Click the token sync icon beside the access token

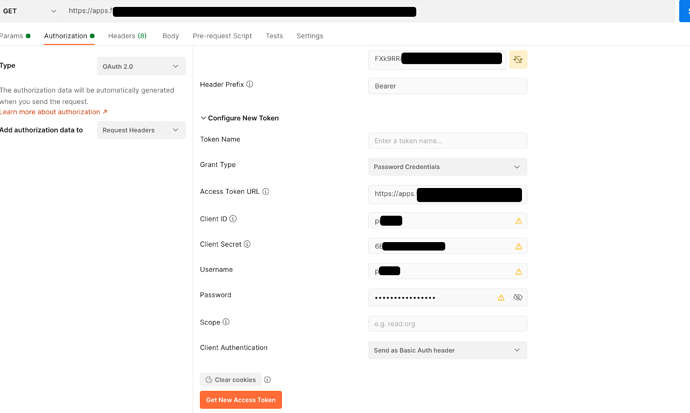tap(518, 59)
